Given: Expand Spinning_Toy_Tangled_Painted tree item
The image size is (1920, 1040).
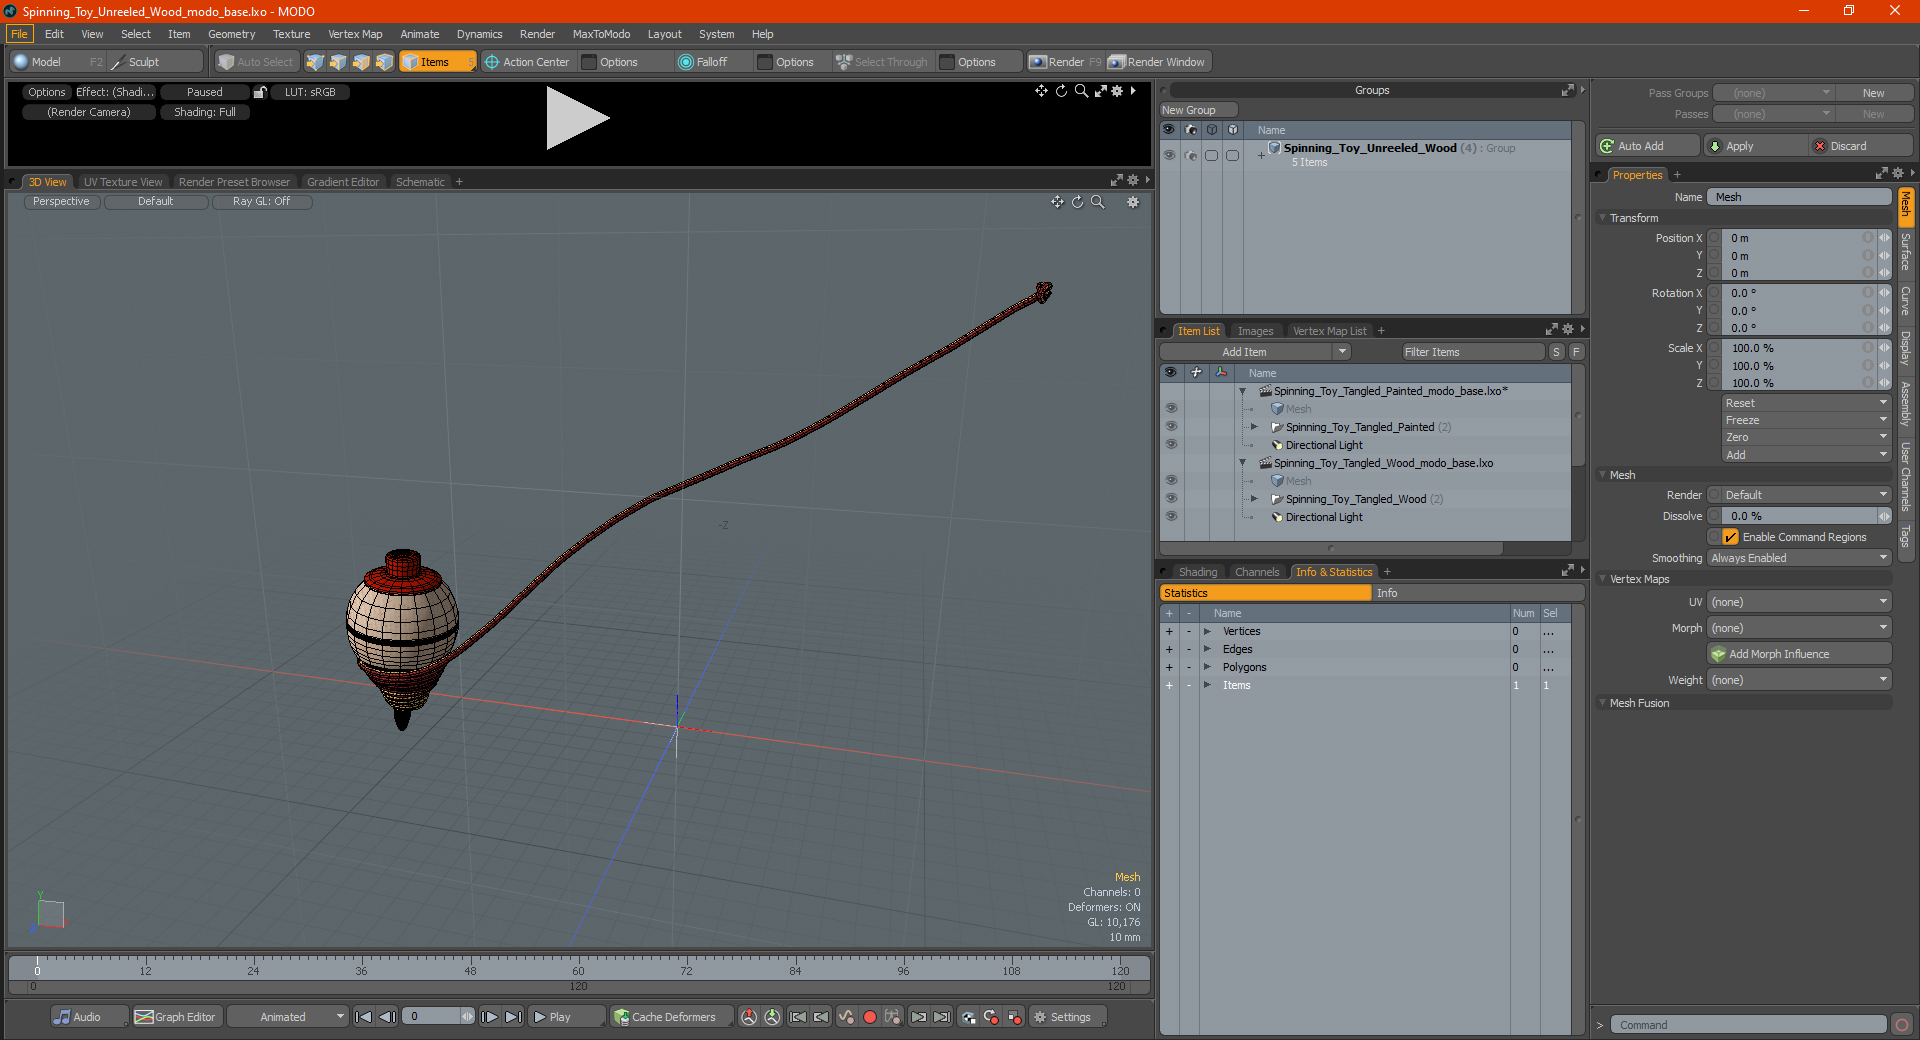Looking at the screenshot, I should [x=1254, y=427].
